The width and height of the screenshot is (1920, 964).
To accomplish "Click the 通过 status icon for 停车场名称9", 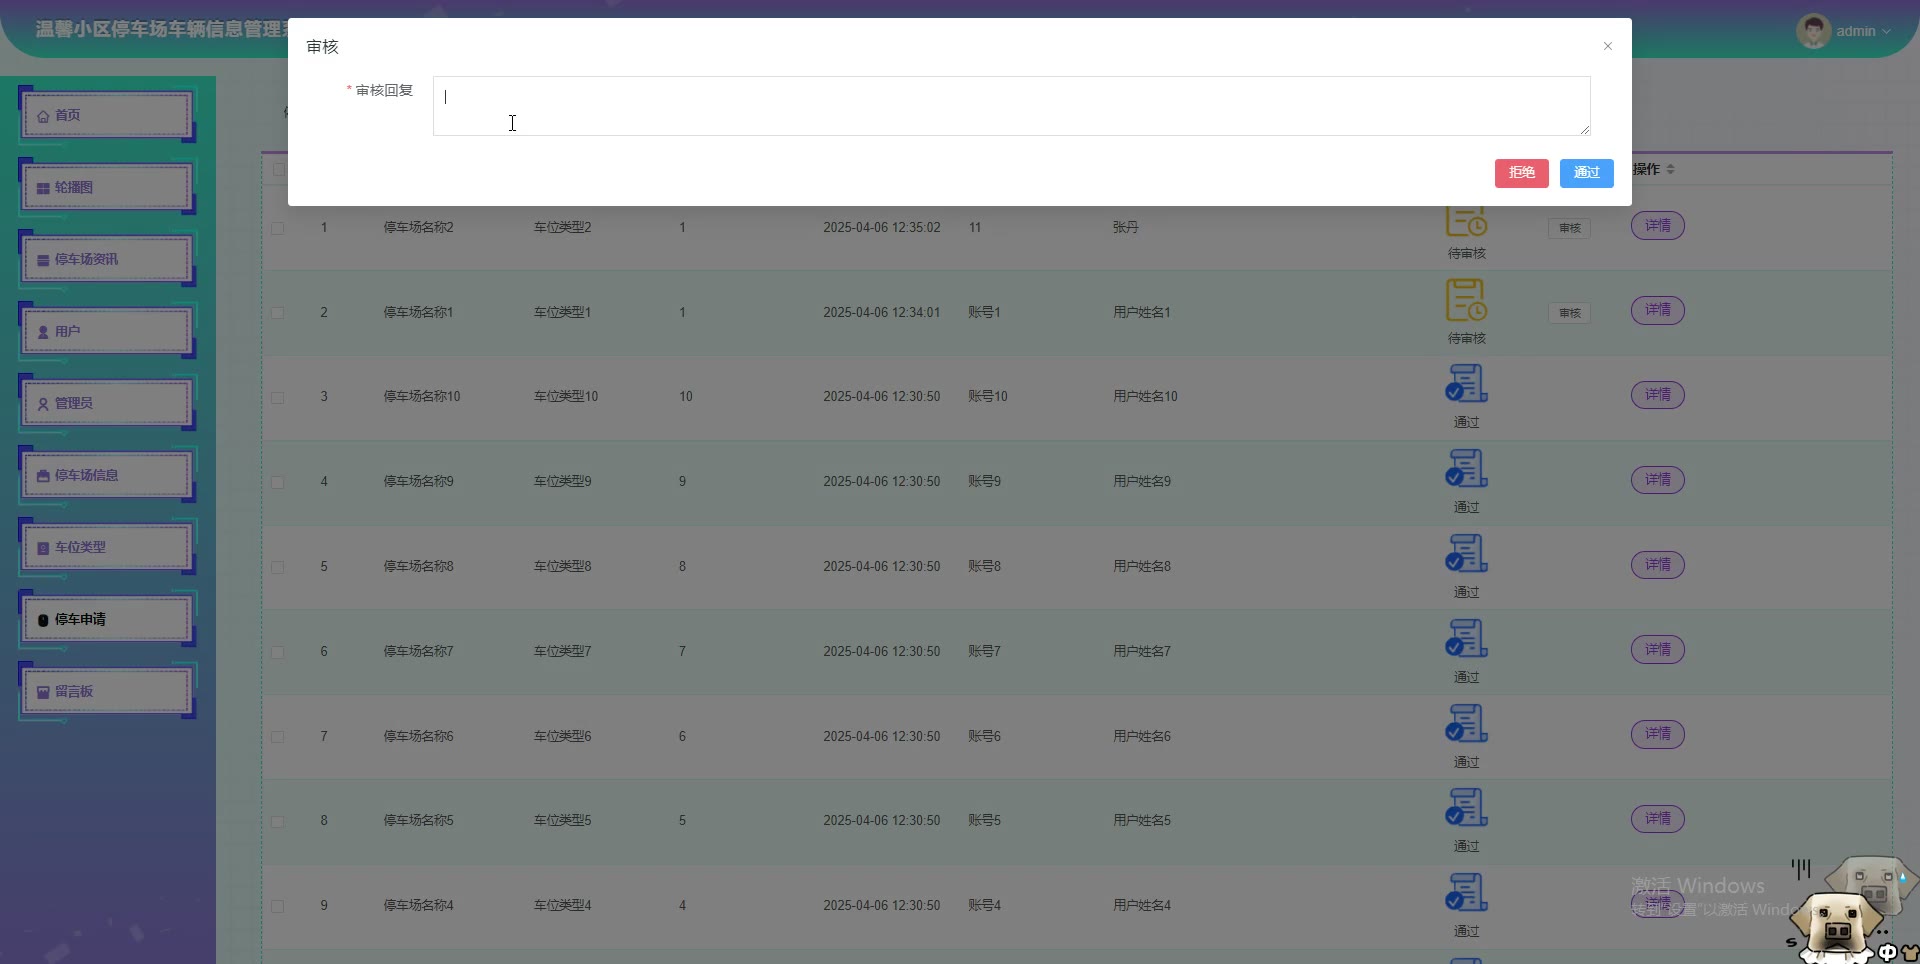I will coord(1466,468).
